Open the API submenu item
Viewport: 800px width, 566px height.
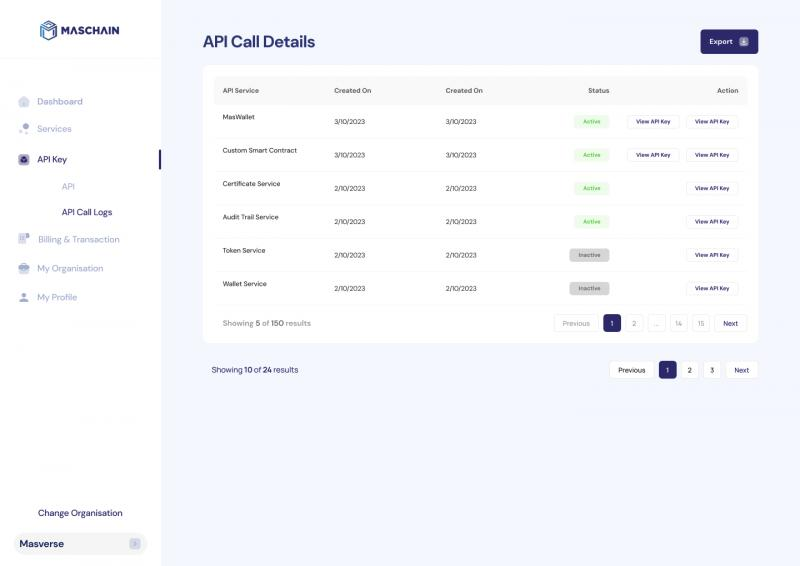pos(68,186)
